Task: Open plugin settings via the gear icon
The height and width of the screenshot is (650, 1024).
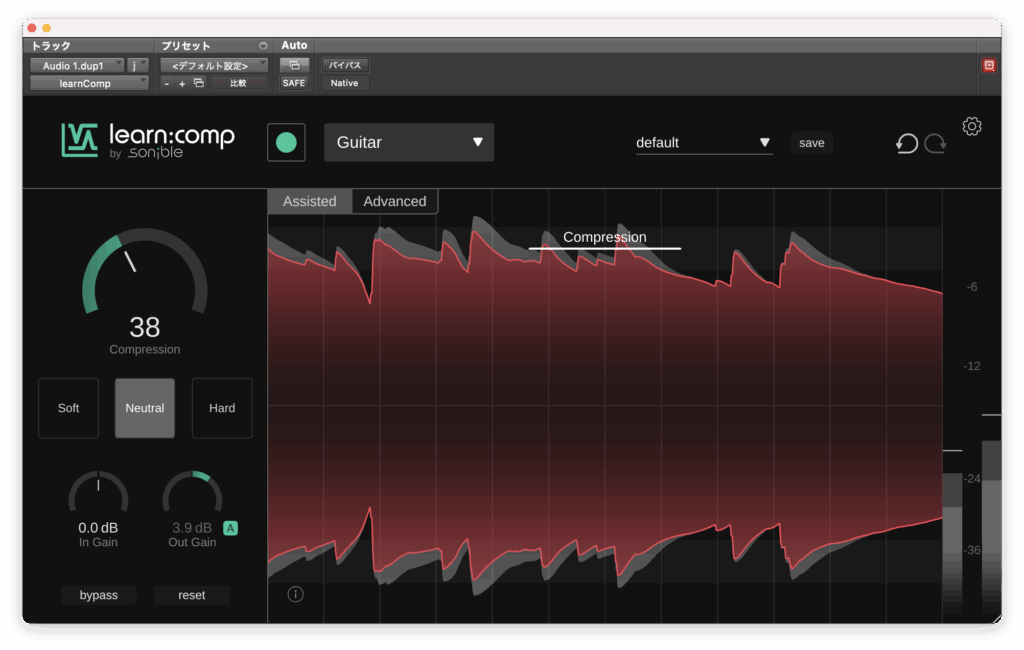Action: [972, 126]
